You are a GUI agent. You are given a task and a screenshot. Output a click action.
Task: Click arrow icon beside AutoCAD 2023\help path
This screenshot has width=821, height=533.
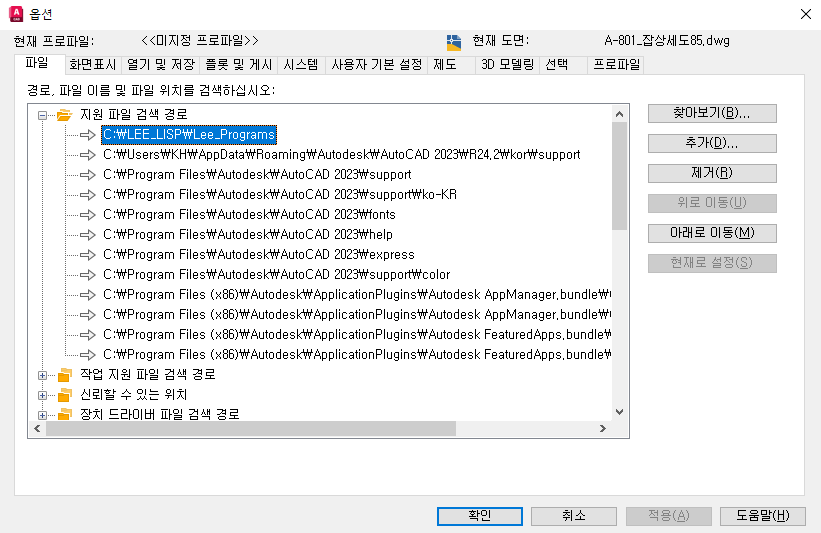pyautogui.click(x=87, y=235)
